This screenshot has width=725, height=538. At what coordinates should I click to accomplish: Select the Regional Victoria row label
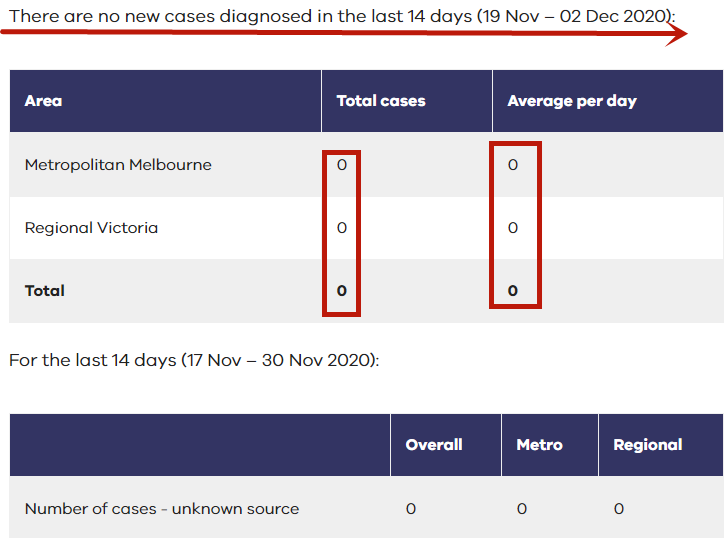coord(91,228)
